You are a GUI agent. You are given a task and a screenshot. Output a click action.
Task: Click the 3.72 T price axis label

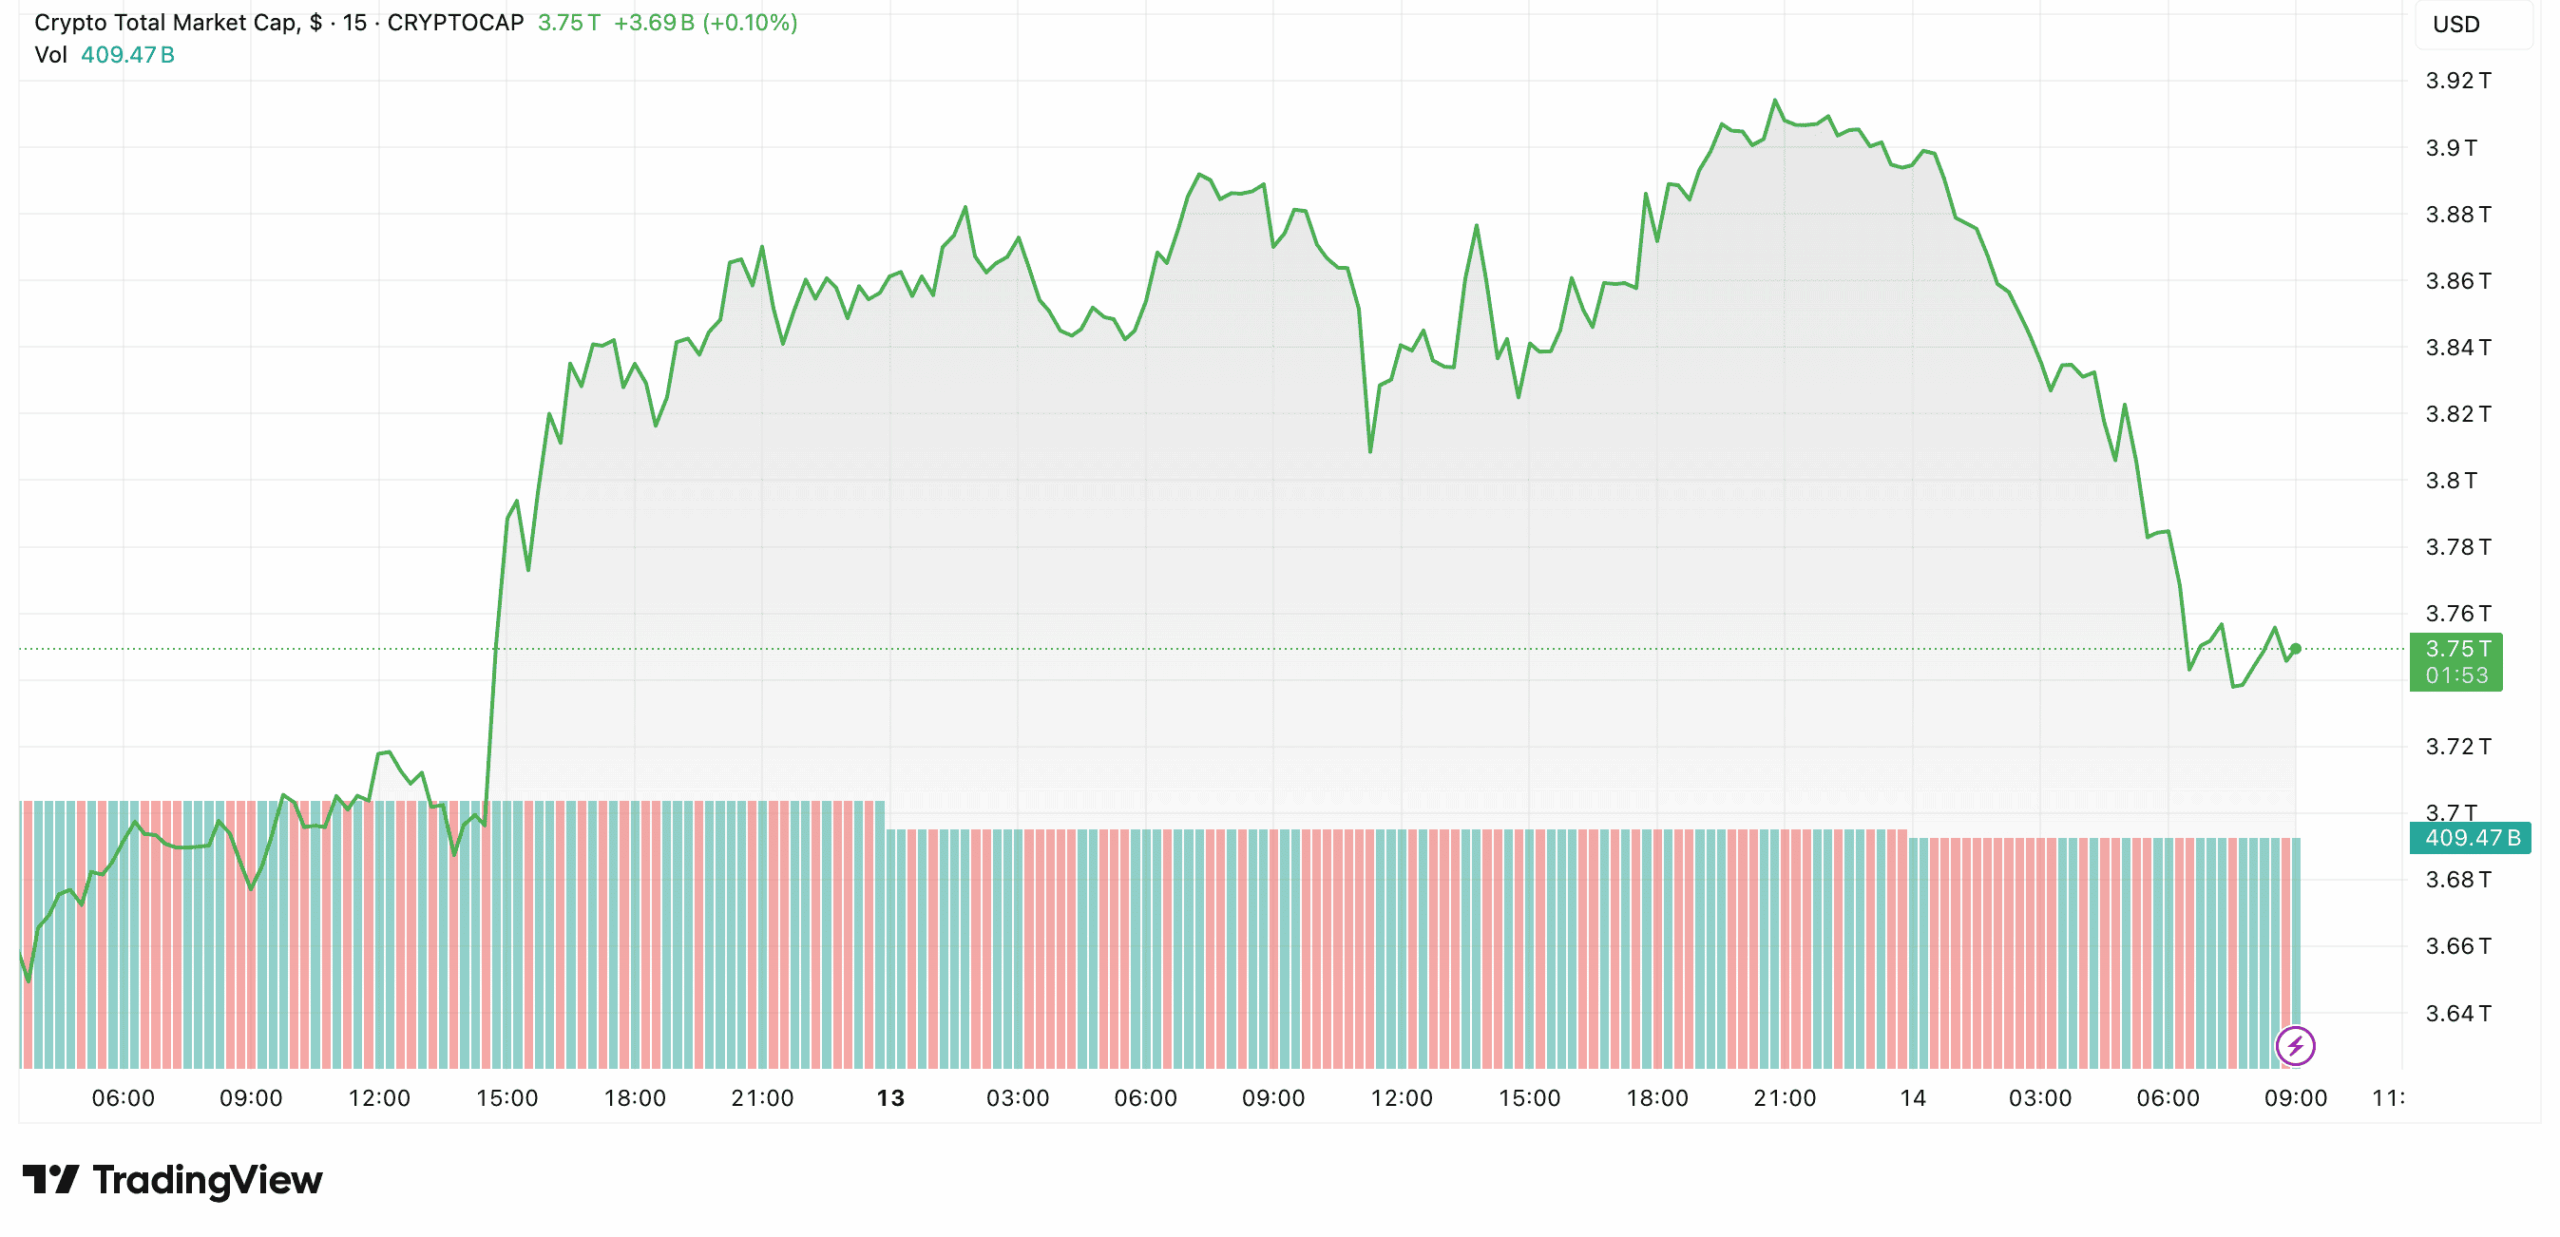[x=2457, y=746]
